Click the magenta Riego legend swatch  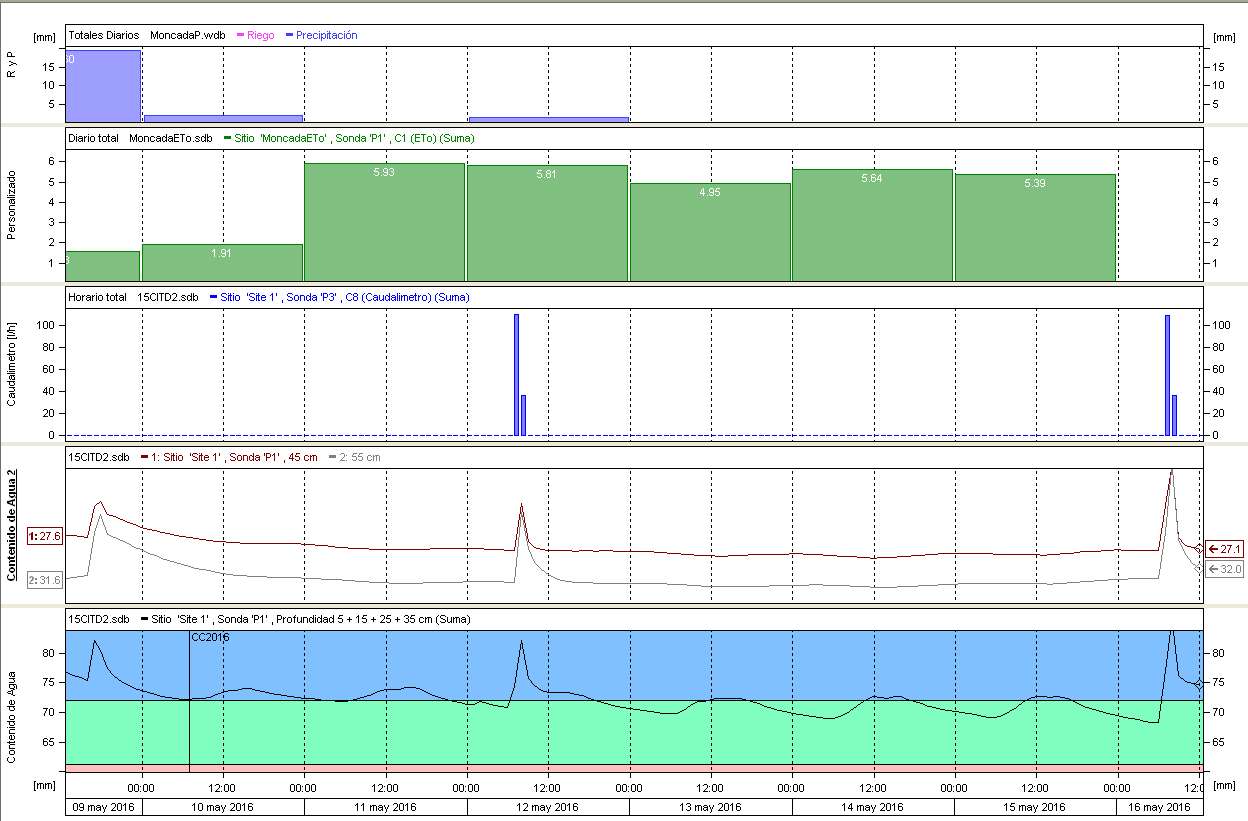(x=241, y=35)
